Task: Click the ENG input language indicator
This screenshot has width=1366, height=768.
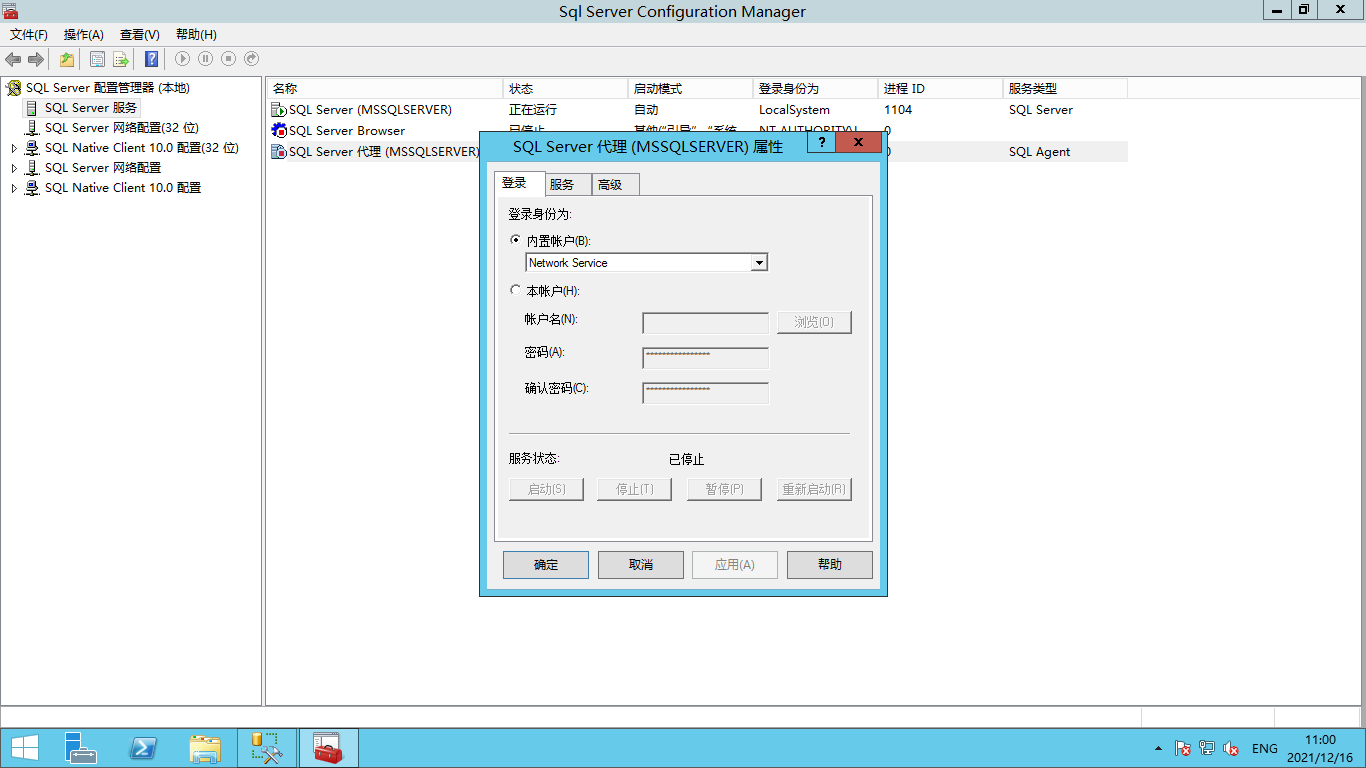Action: point(1264,748)
